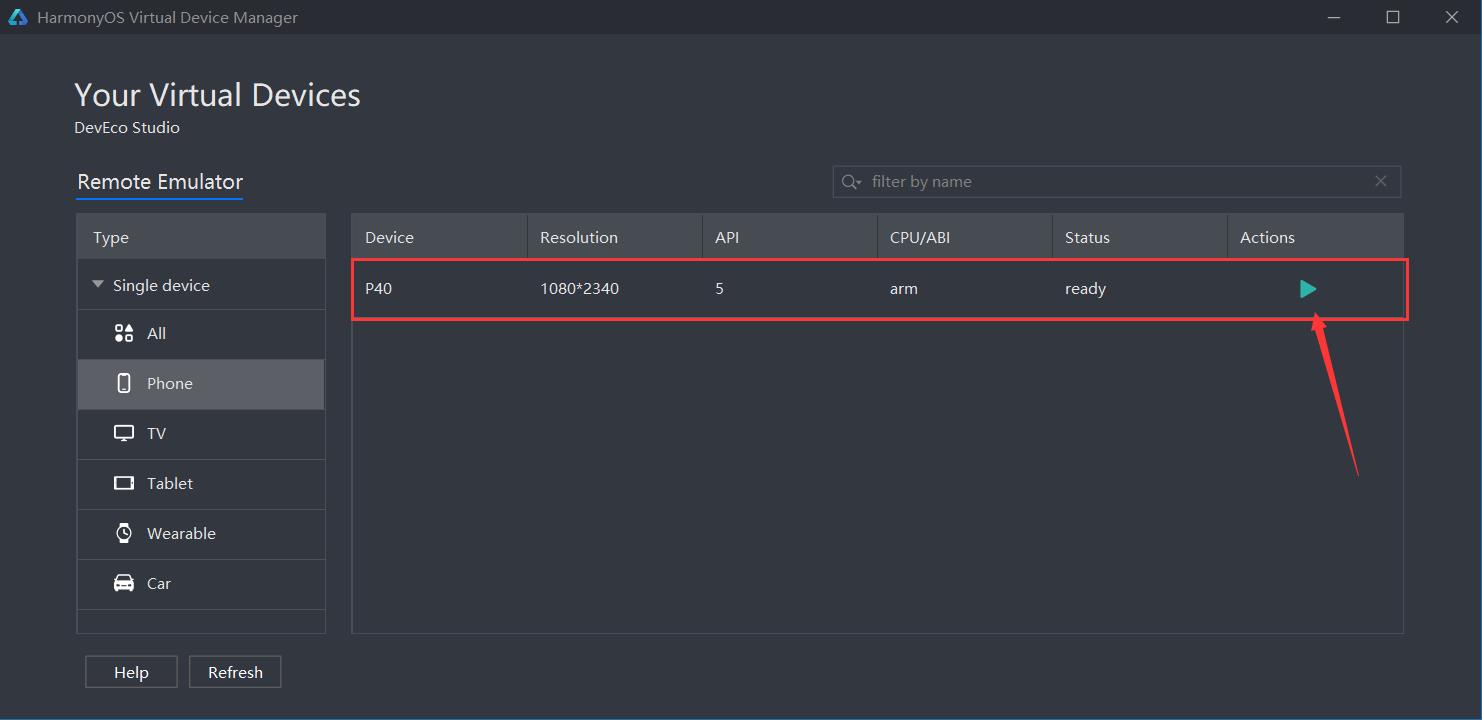The width and height of the screenshot is (1482, 720).
Task: Select the Phone device type
Action: click(x=201, y=384)
